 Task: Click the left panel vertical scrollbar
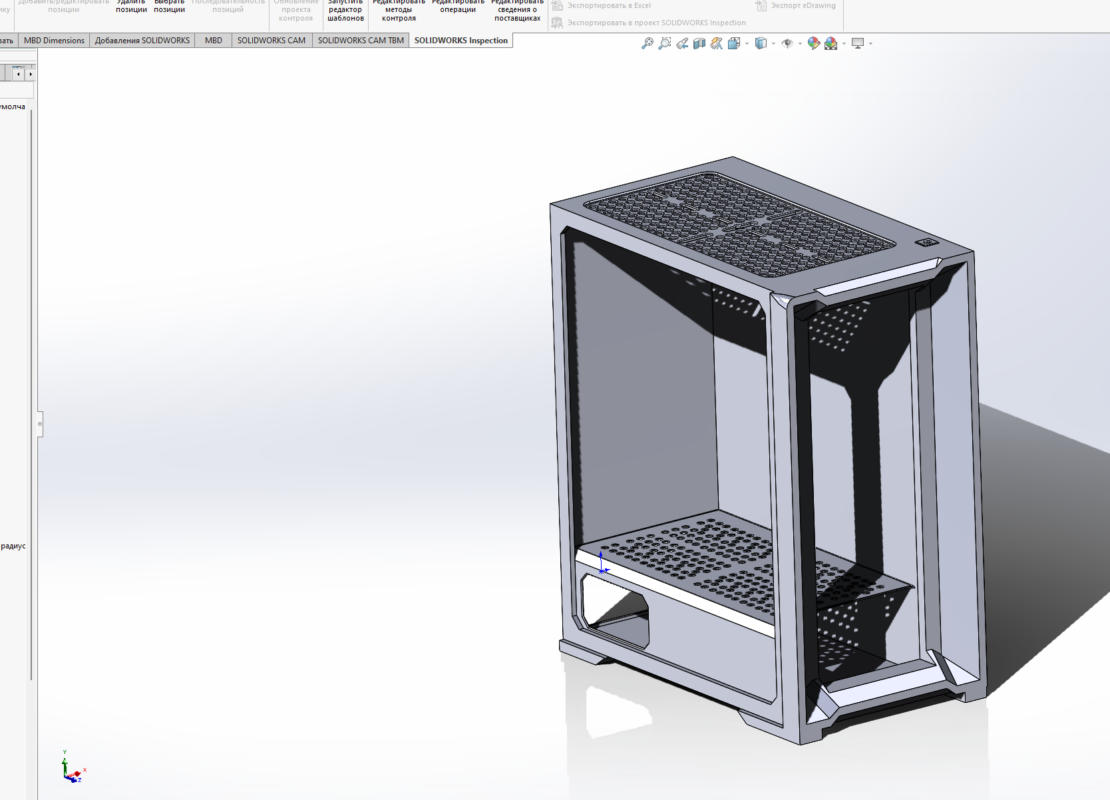(31, 394)
